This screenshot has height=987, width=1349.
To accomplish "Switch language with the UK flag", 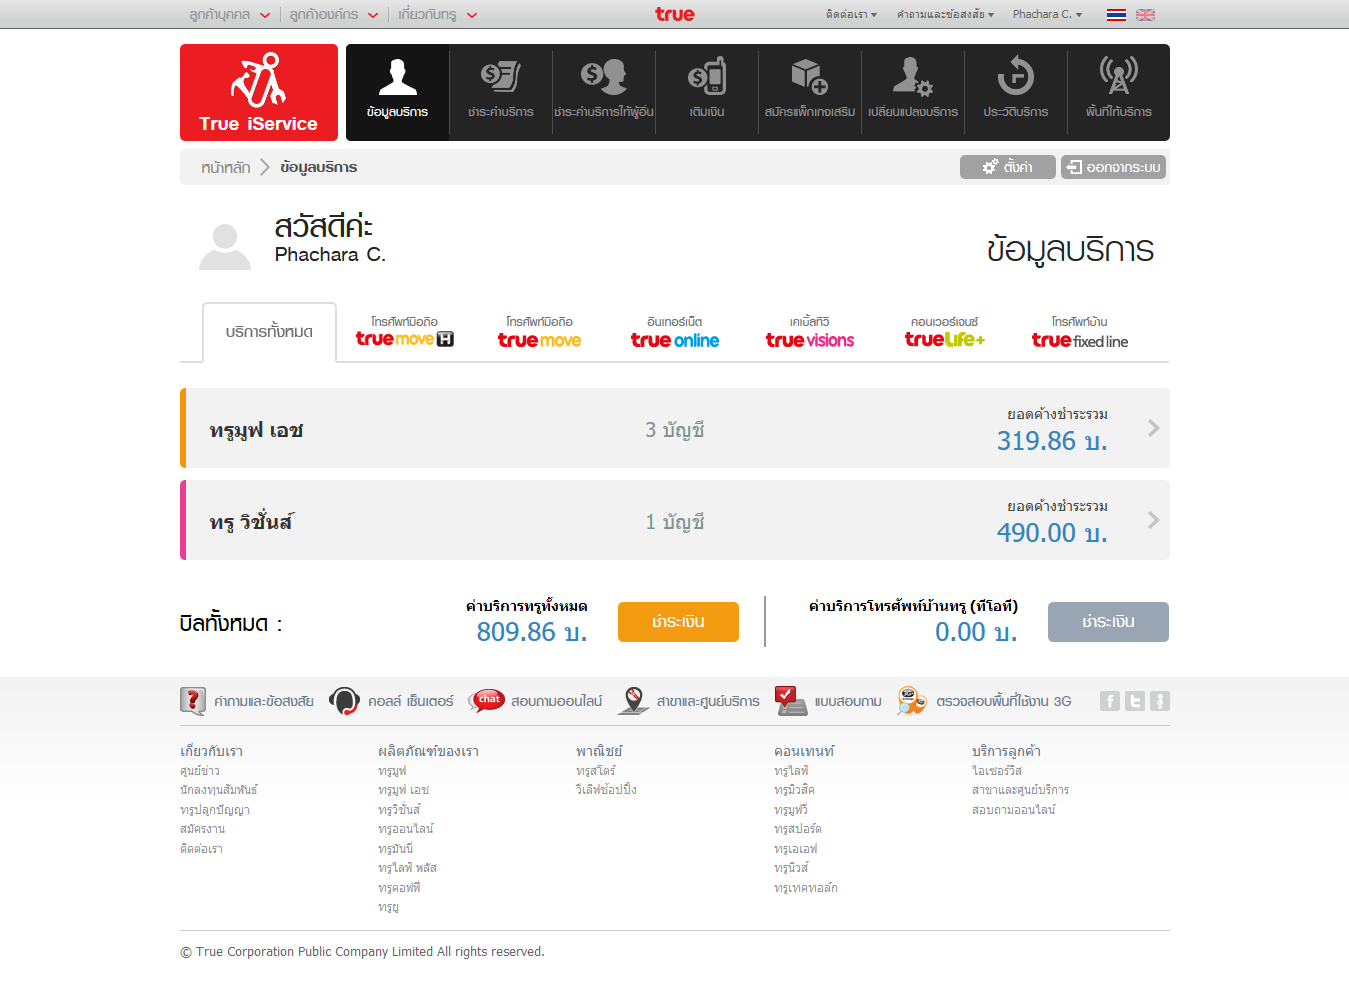I will (x=1145, y=15).
